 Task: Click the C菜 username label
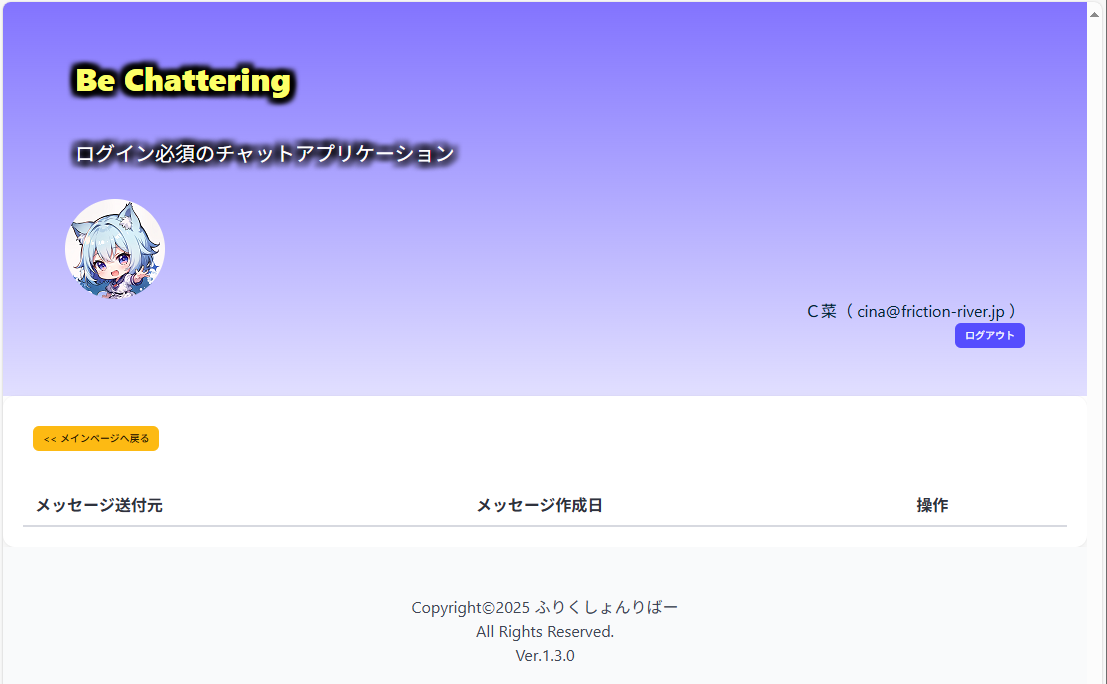(822, 311)
